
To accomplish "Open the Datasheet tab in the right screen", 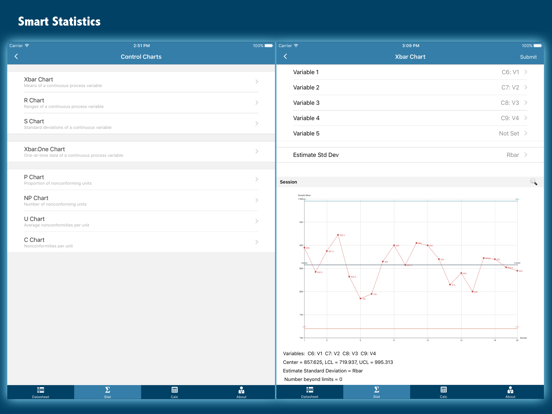I will tap(309, 392).
